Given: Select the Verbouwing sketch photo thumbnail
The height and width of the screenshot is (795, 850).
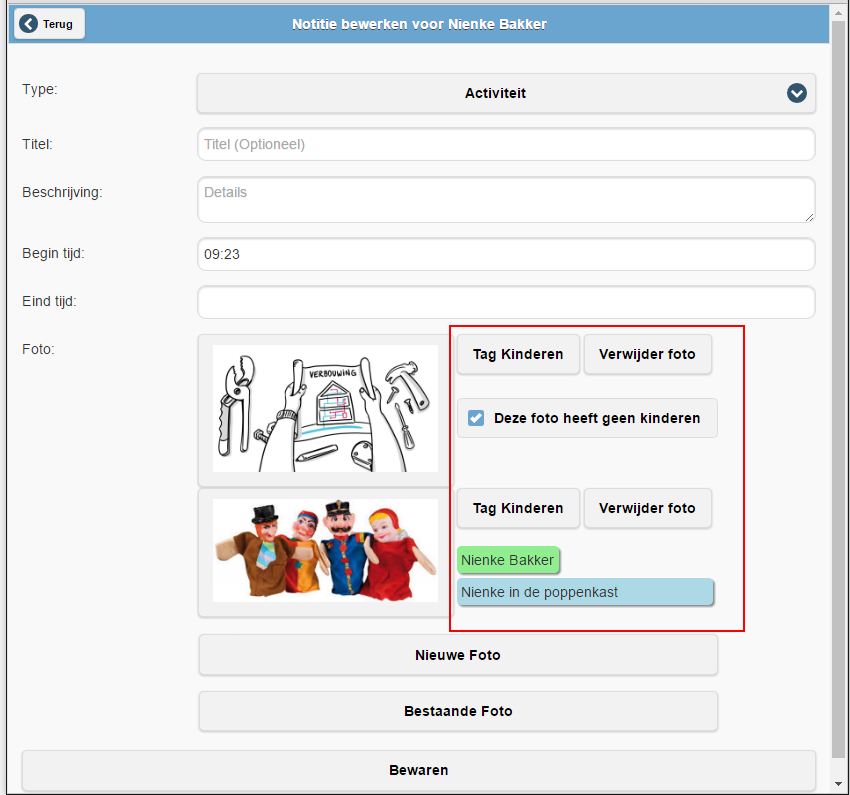Looking at the screenshot, I should pos(325,408).
